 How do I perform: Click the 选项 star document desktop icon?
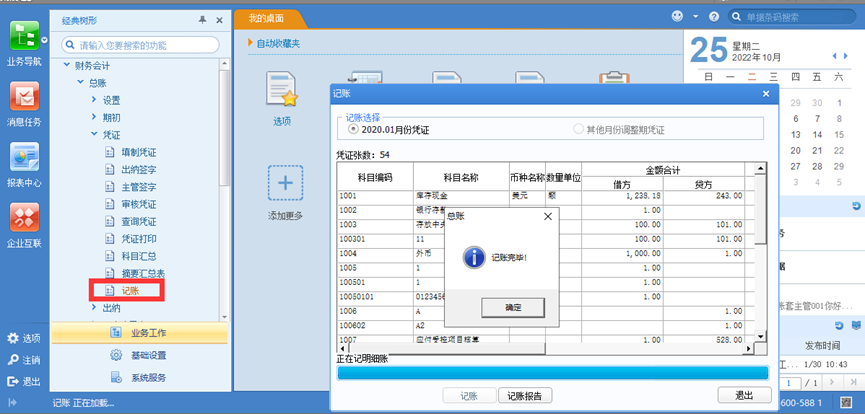click(x=282, y=89)
